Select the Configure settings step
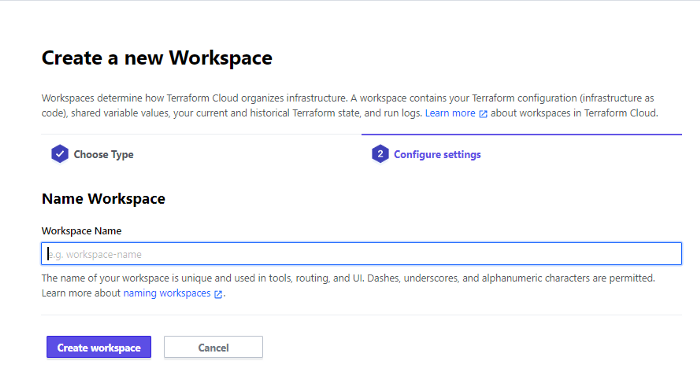Image resolution: width=700 pixels, height=386 pixels. pyautogui.click(x=437, y=154)
